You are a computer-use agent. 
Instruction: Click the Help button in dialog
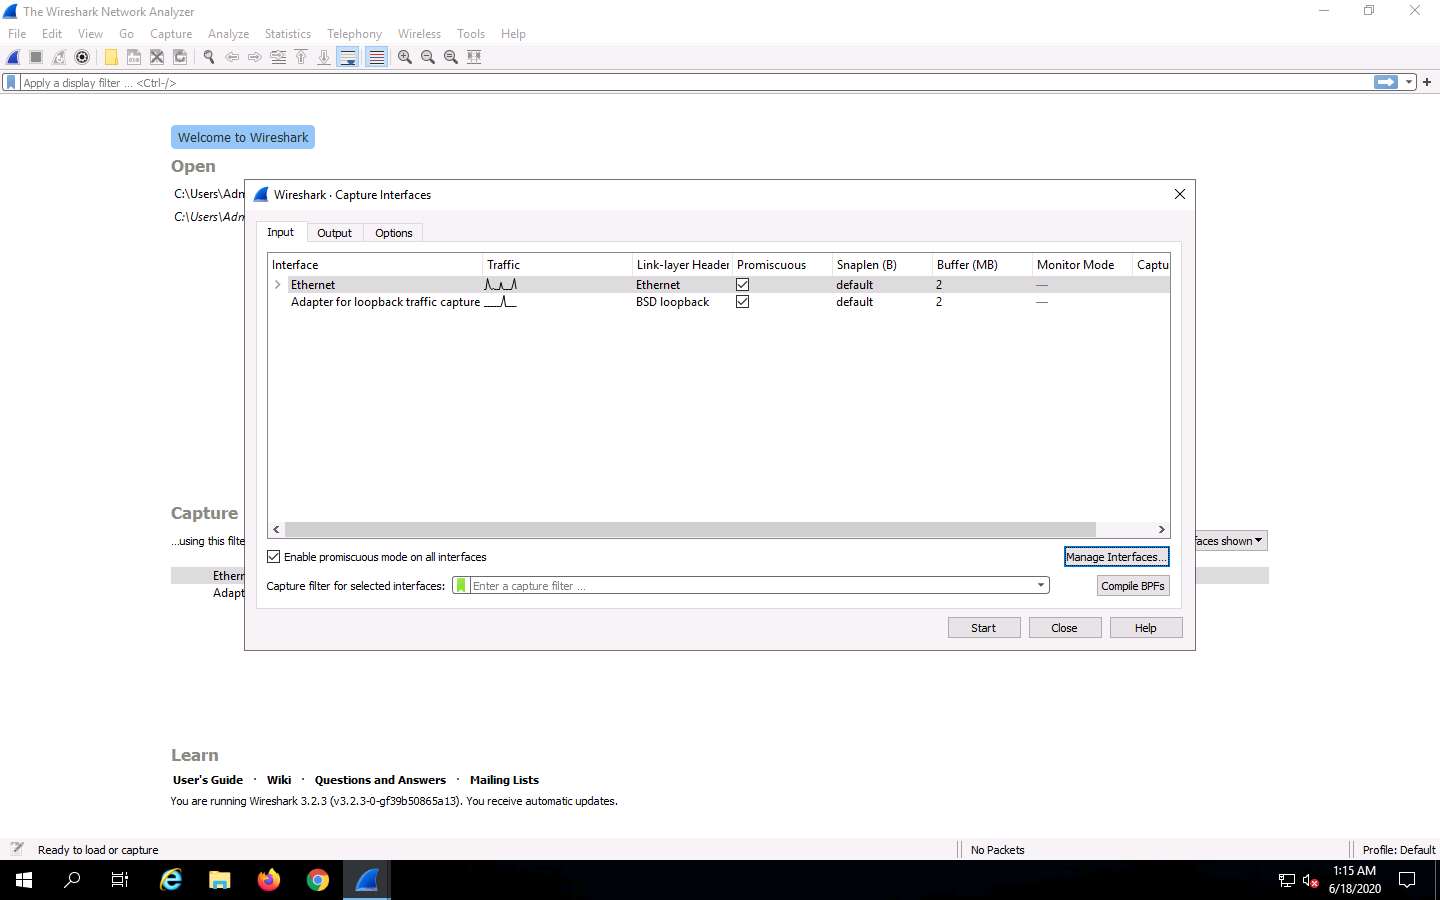point(1146,628)
